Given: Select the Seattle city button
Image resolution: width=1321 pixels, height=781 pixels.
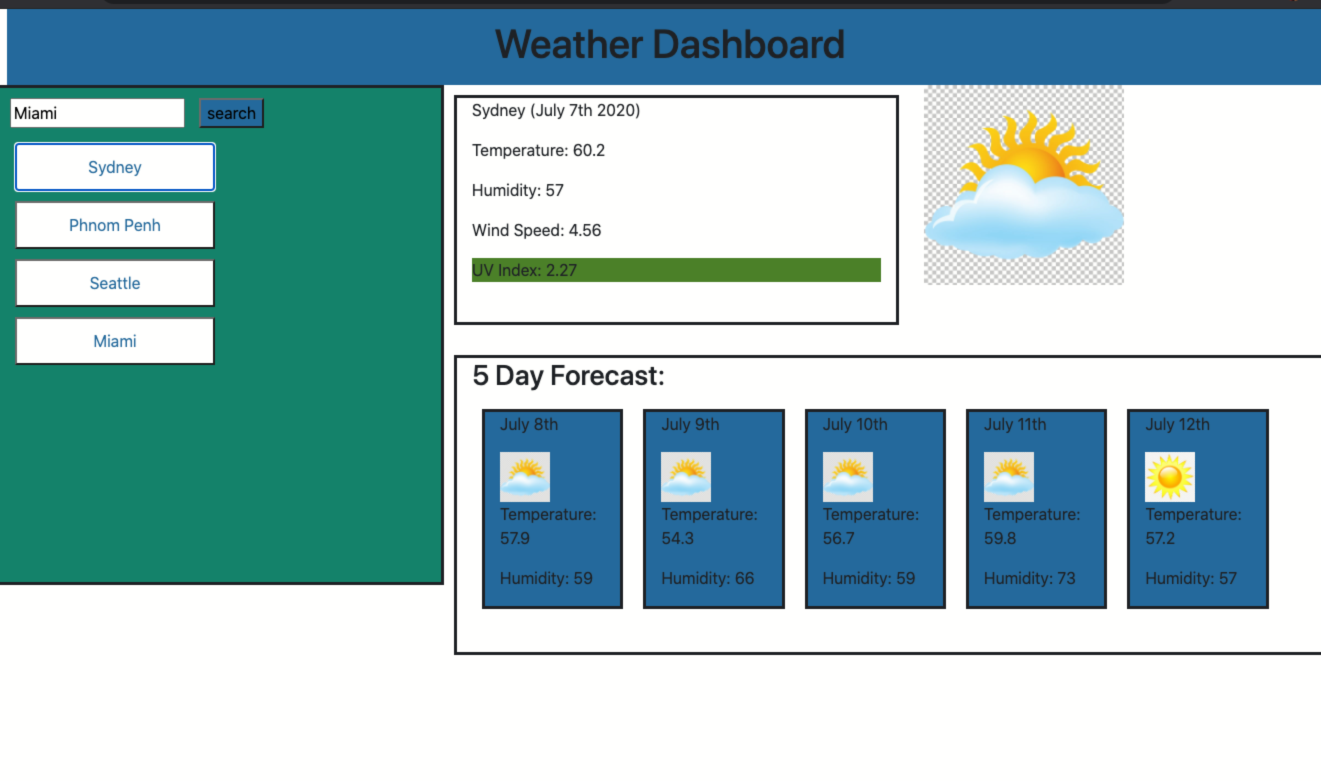Looking at the screenshot, I should coord(114,283).
